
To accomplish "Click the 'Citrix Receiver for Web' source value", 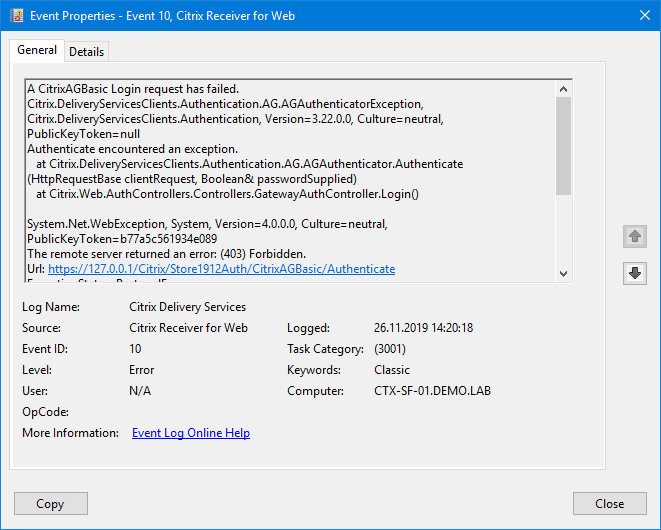I will coord(188,328).
